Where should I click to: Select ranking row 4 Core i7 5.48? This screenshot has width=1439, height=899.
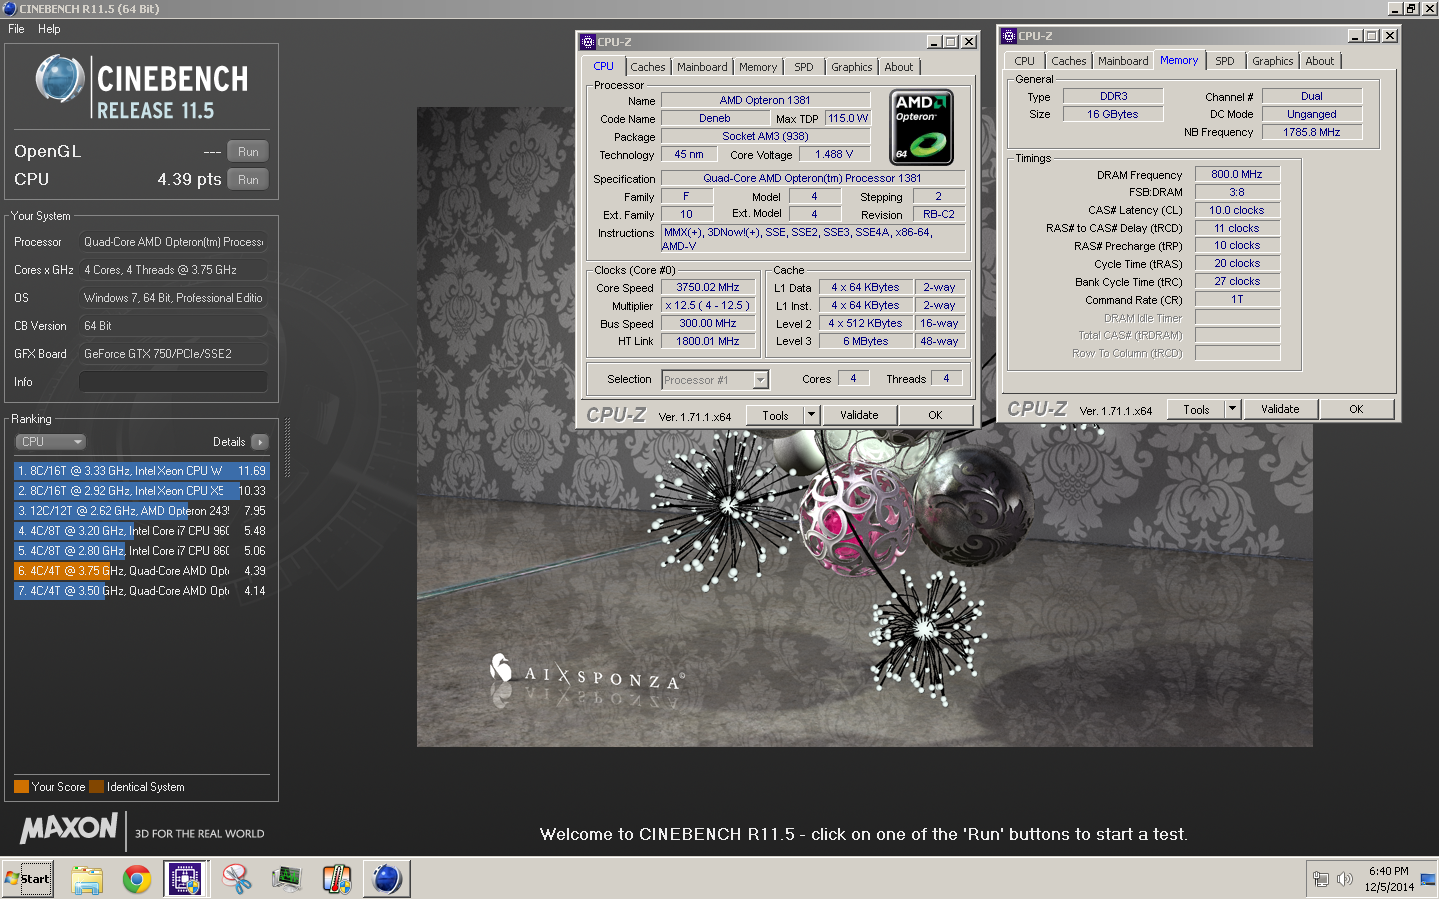[x=142, y=531]
